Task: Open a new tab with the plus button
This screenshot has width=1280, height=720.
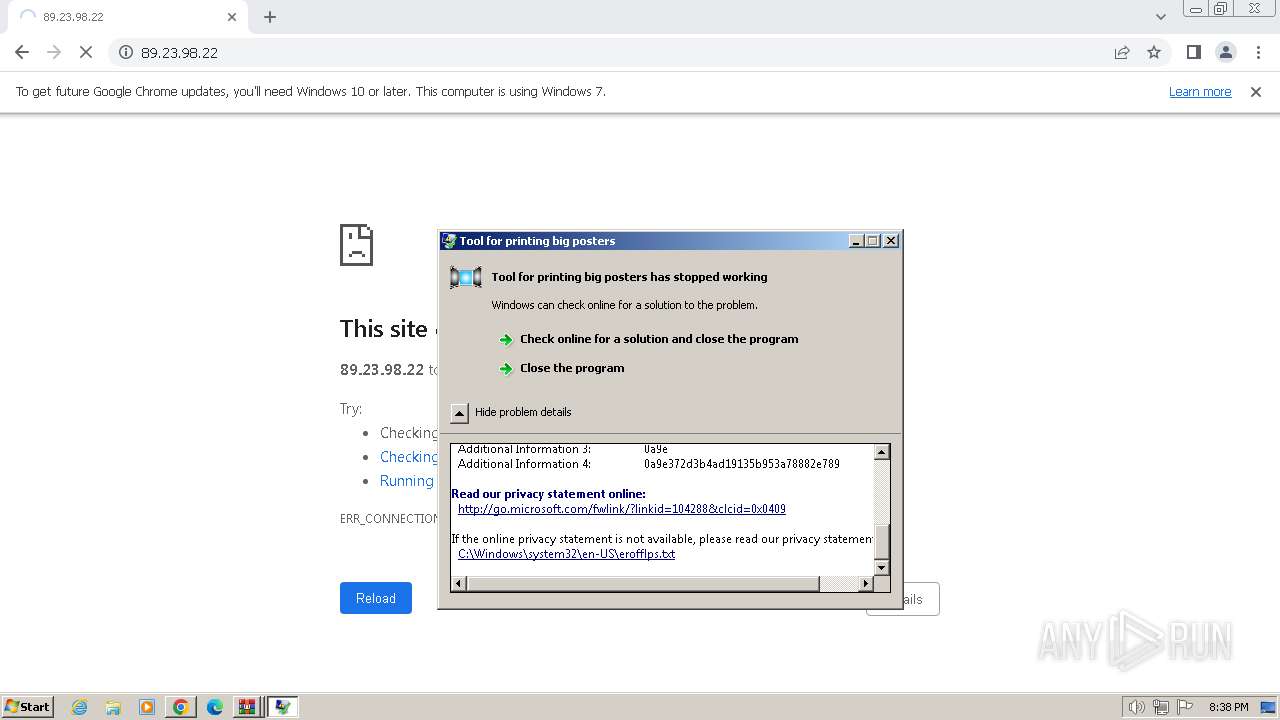Action: coord(270,17)
